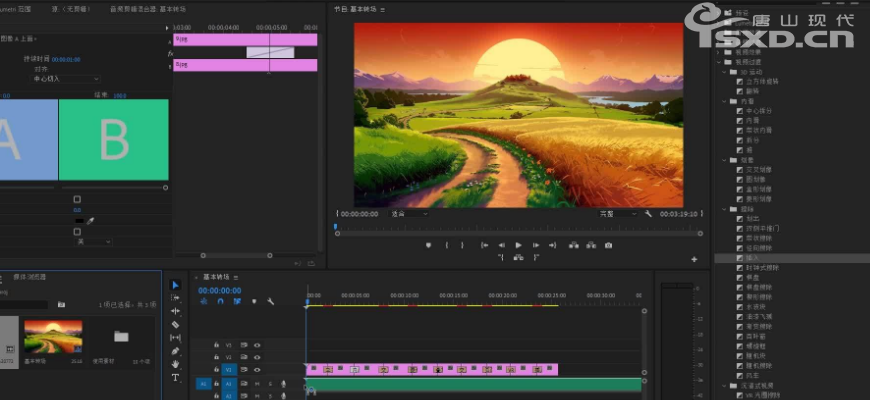Open the 适合 zoom level dropdown

(409, 214)
